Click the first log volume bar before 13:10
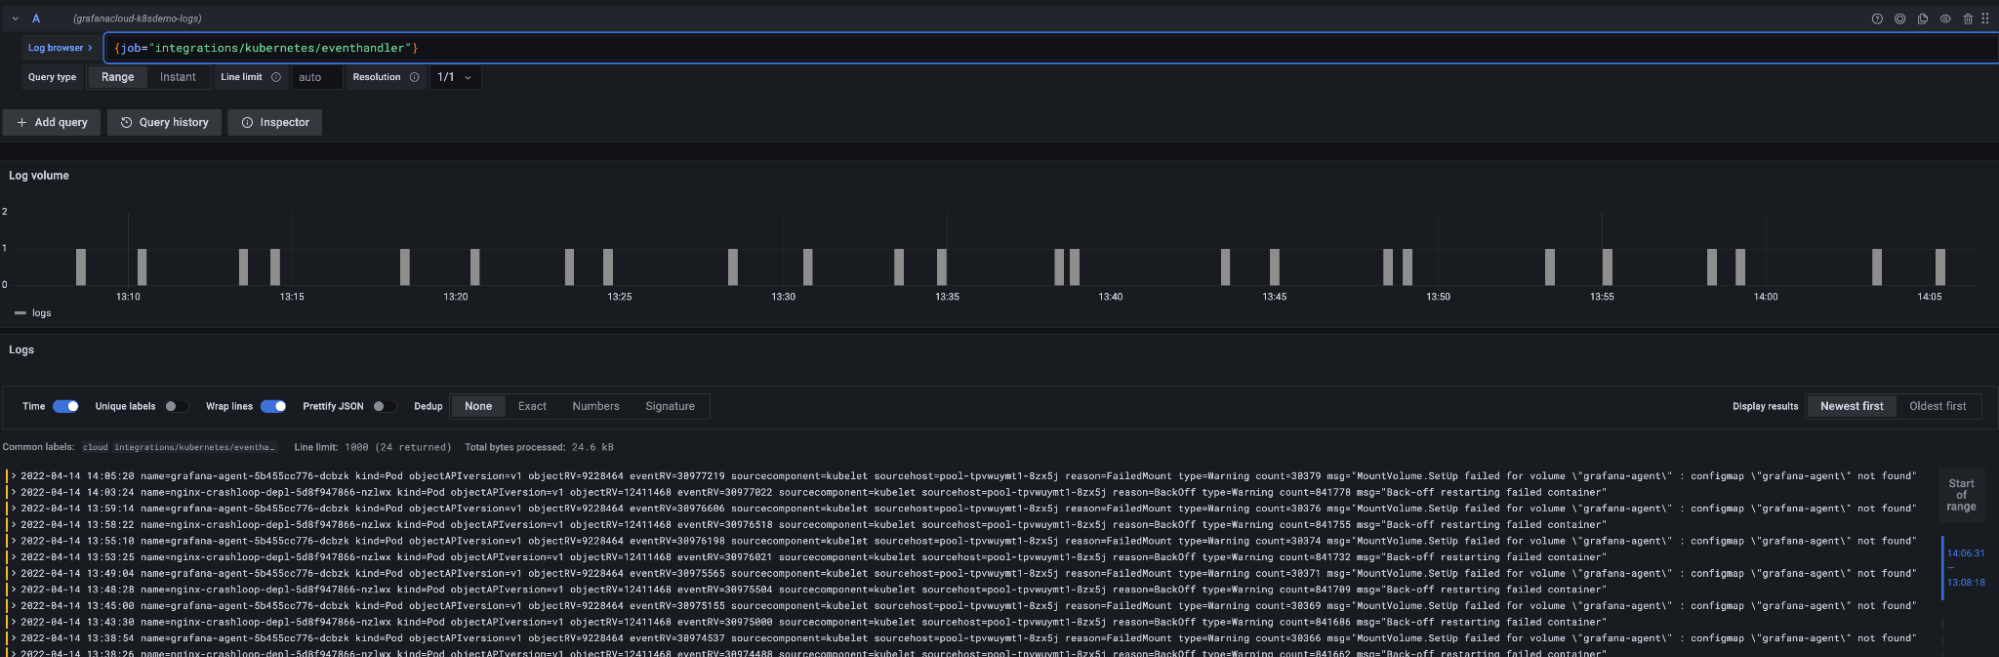This screenshot has height=657, width=1999. pyautogui.click(x=81, y=267)
